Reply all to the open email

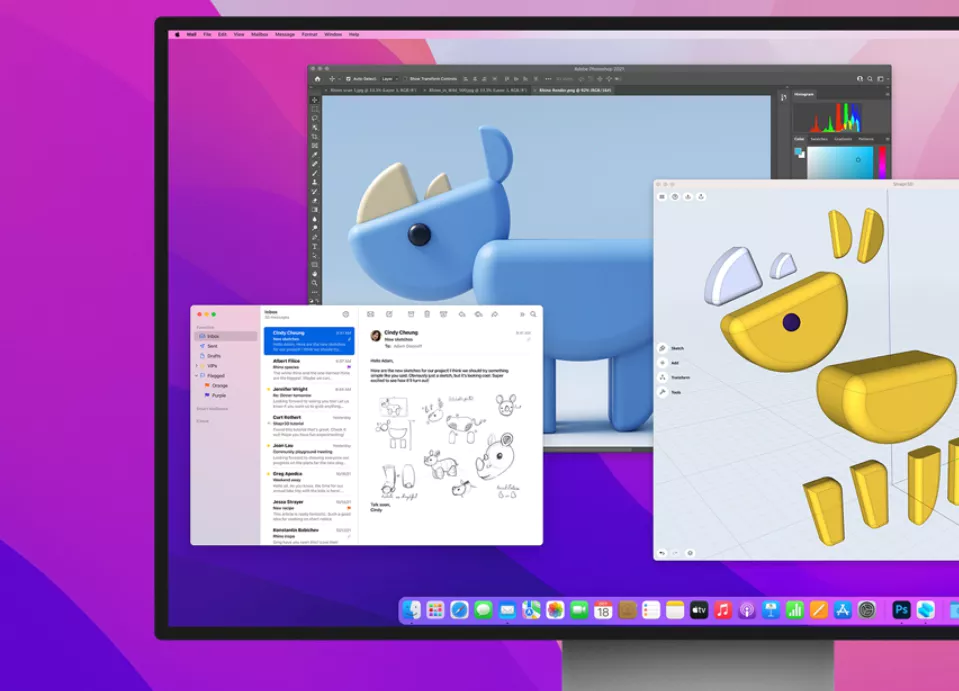coord(478,314)
